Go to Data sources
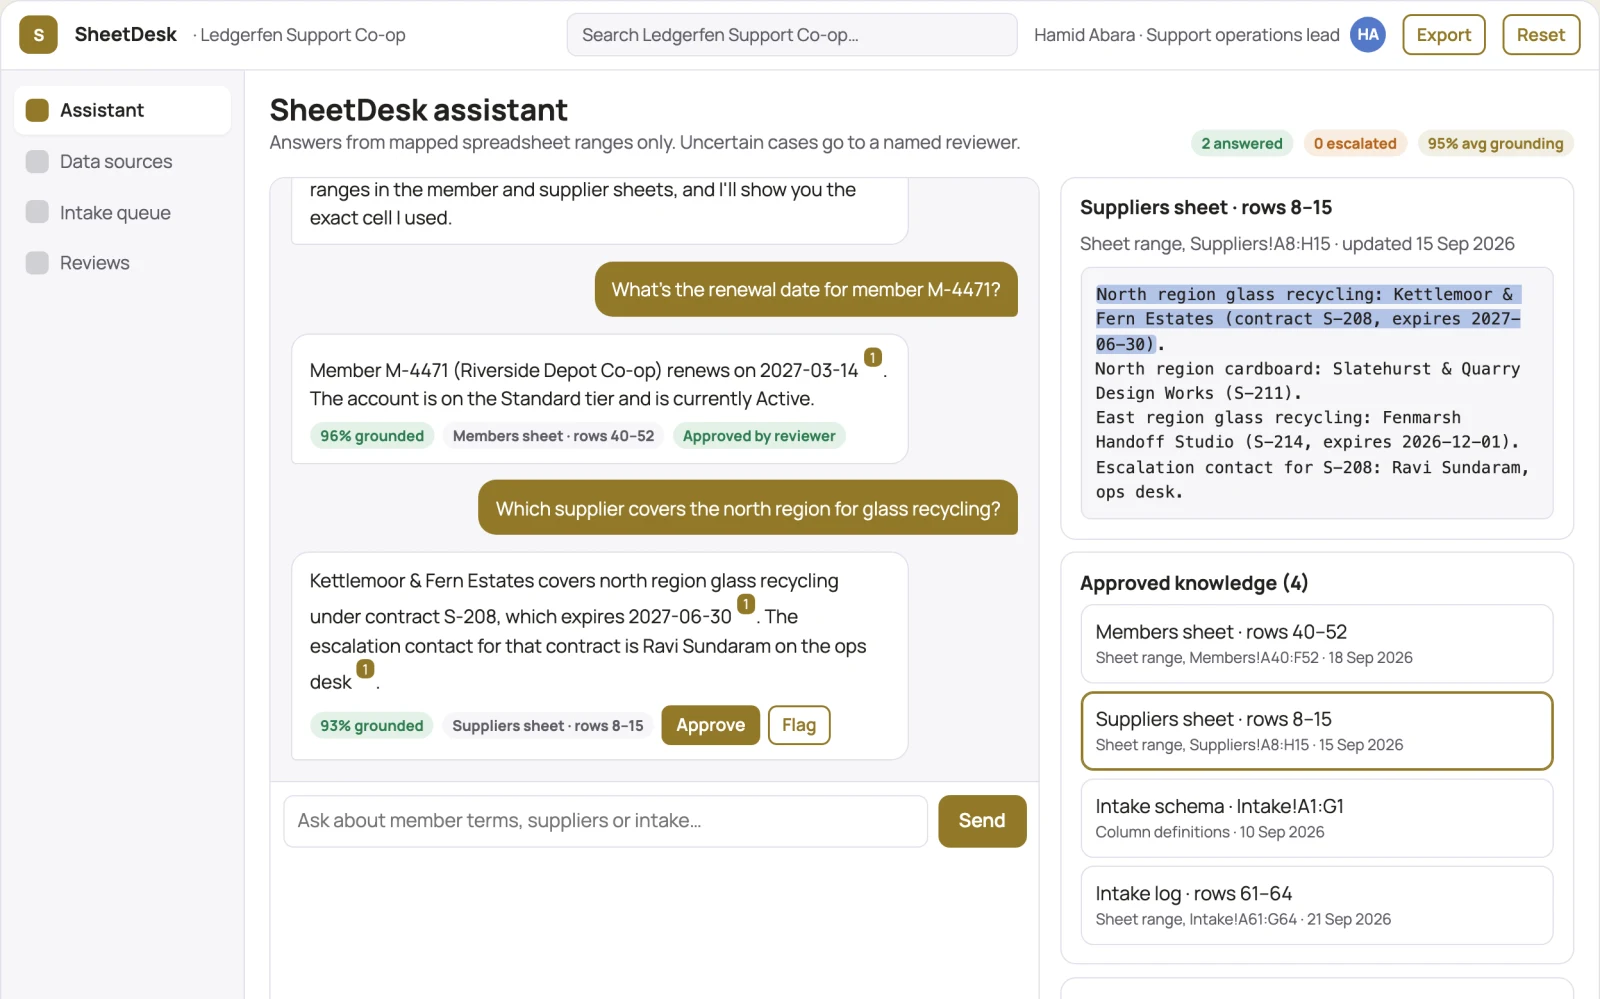 (122, 161)
